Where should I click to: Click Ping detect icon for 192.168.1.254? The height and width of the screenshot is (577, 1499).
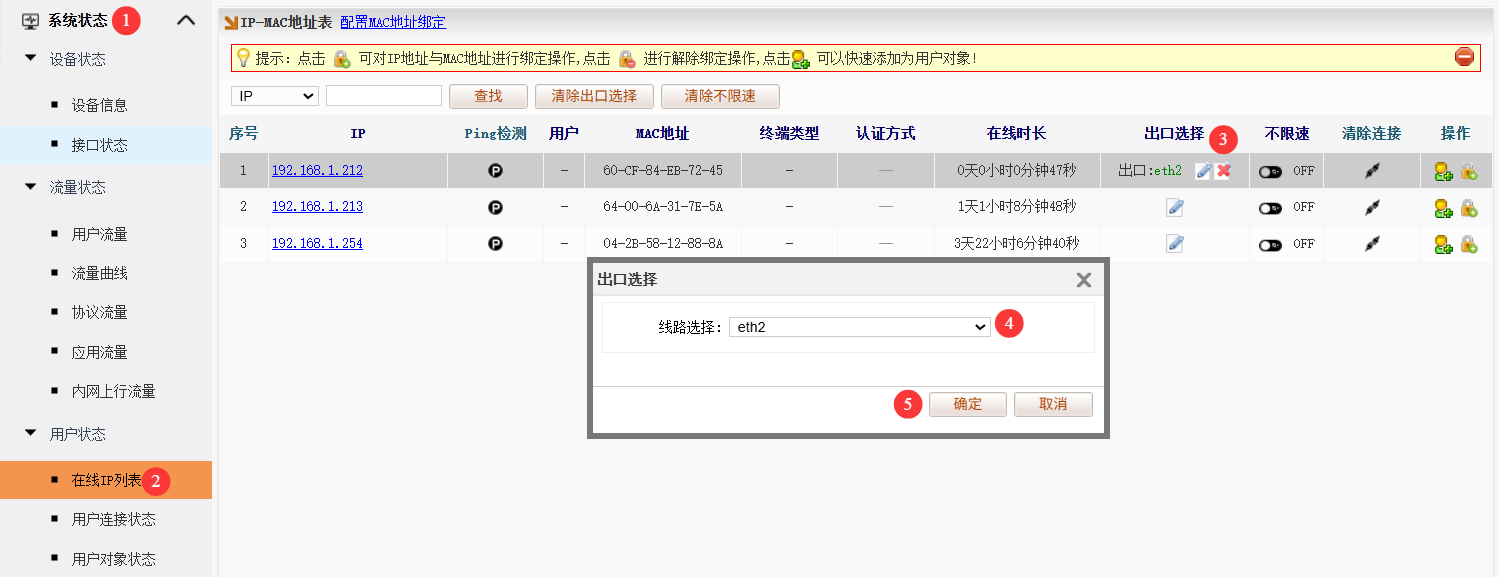(x=495, y=244)
